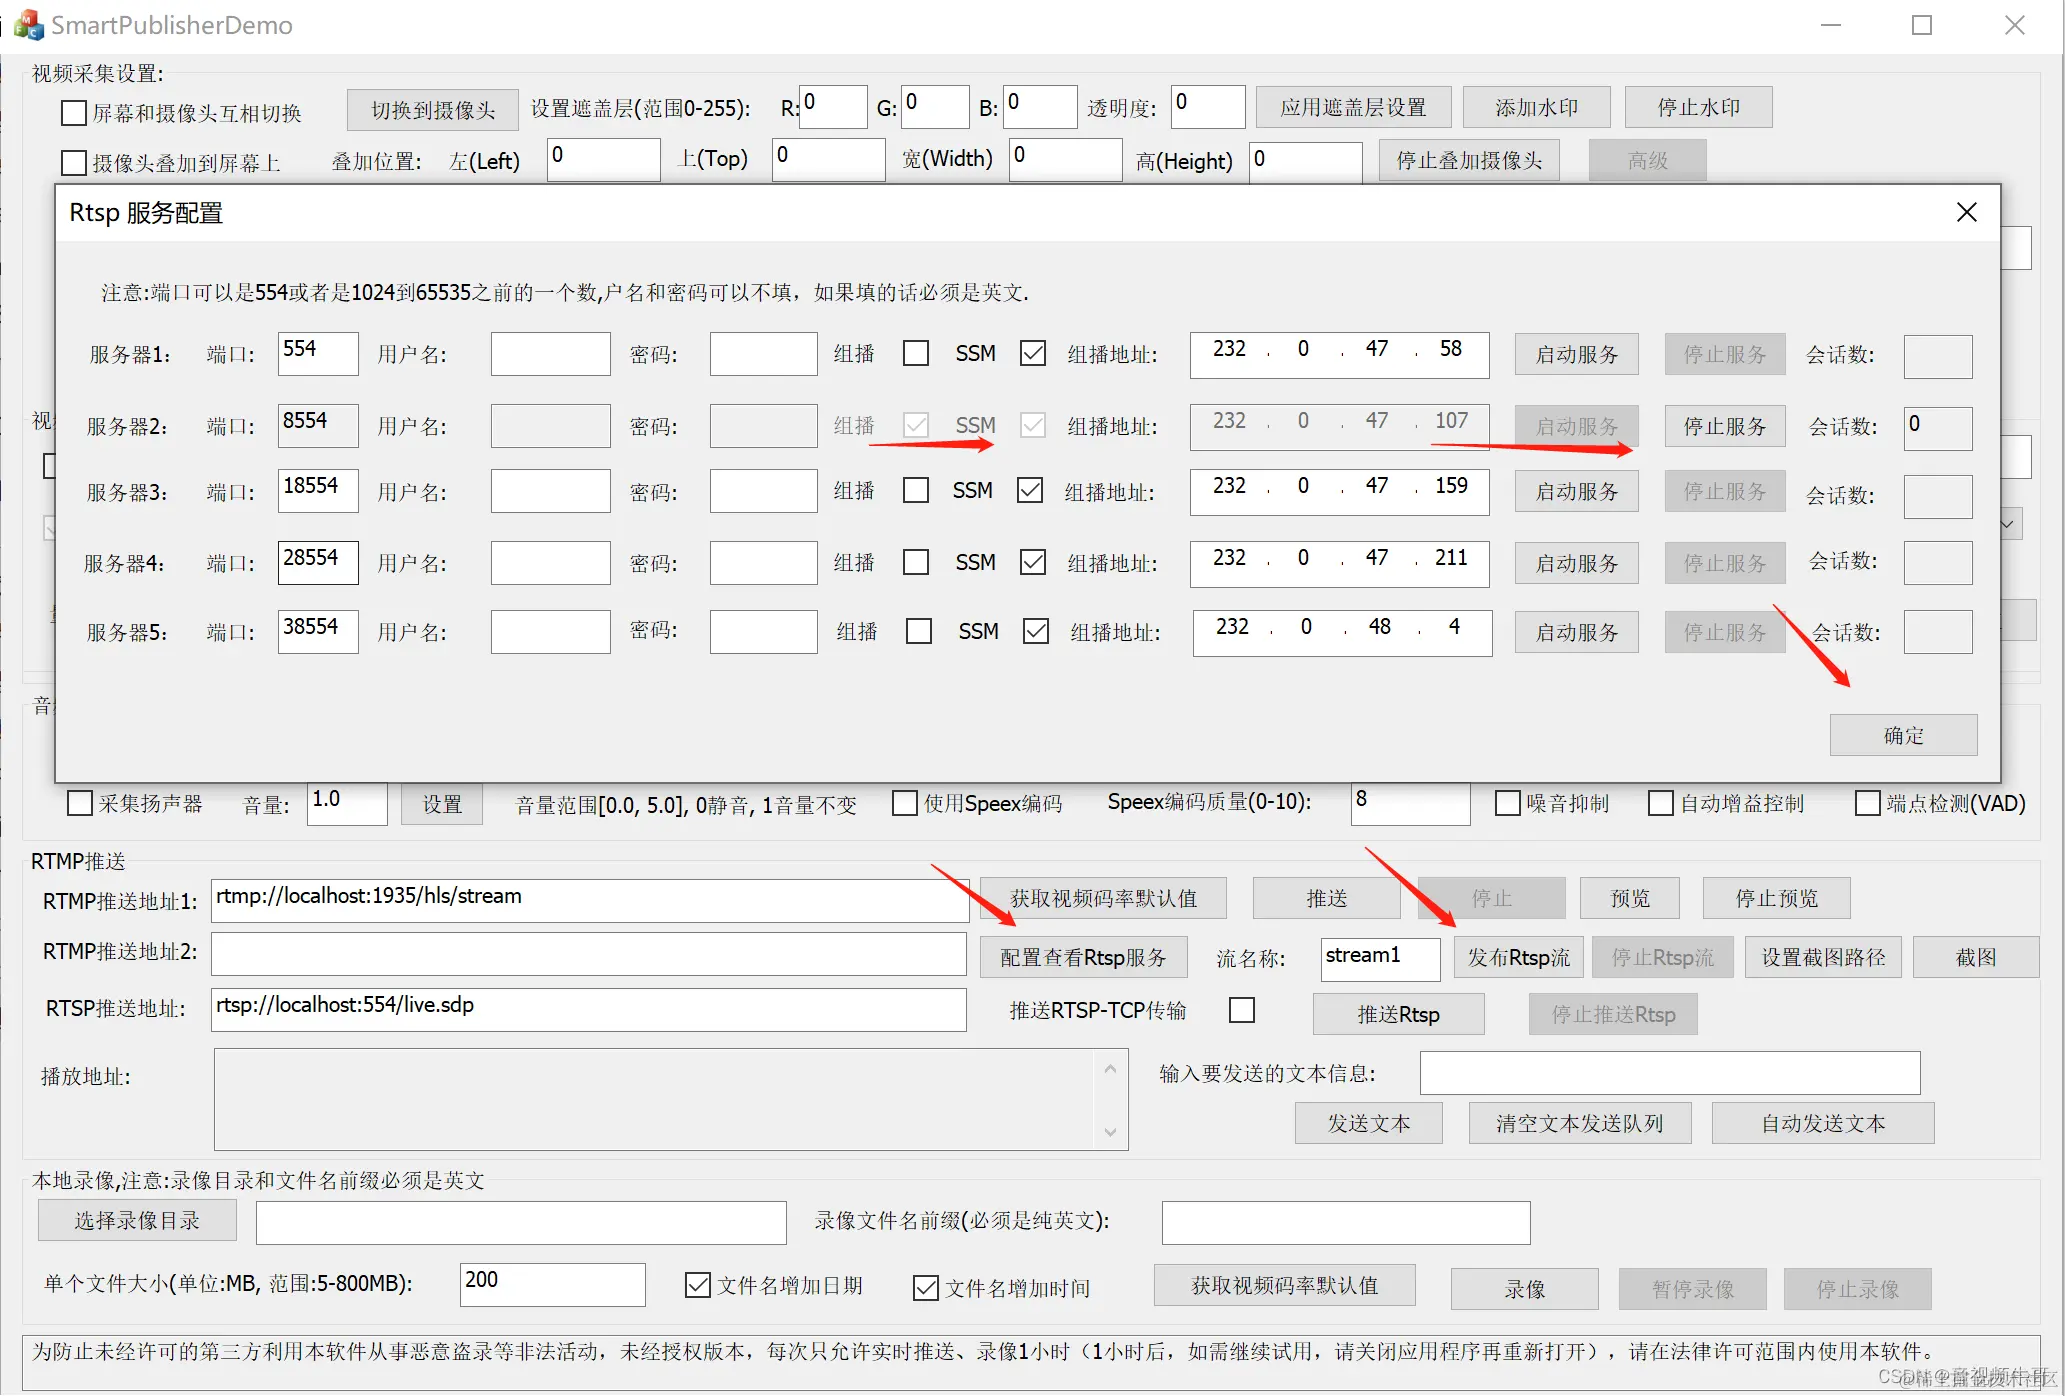Click the port field for server 5
The height and width of the screenshot is (1396, 2065).
click(x=317, y=632)
